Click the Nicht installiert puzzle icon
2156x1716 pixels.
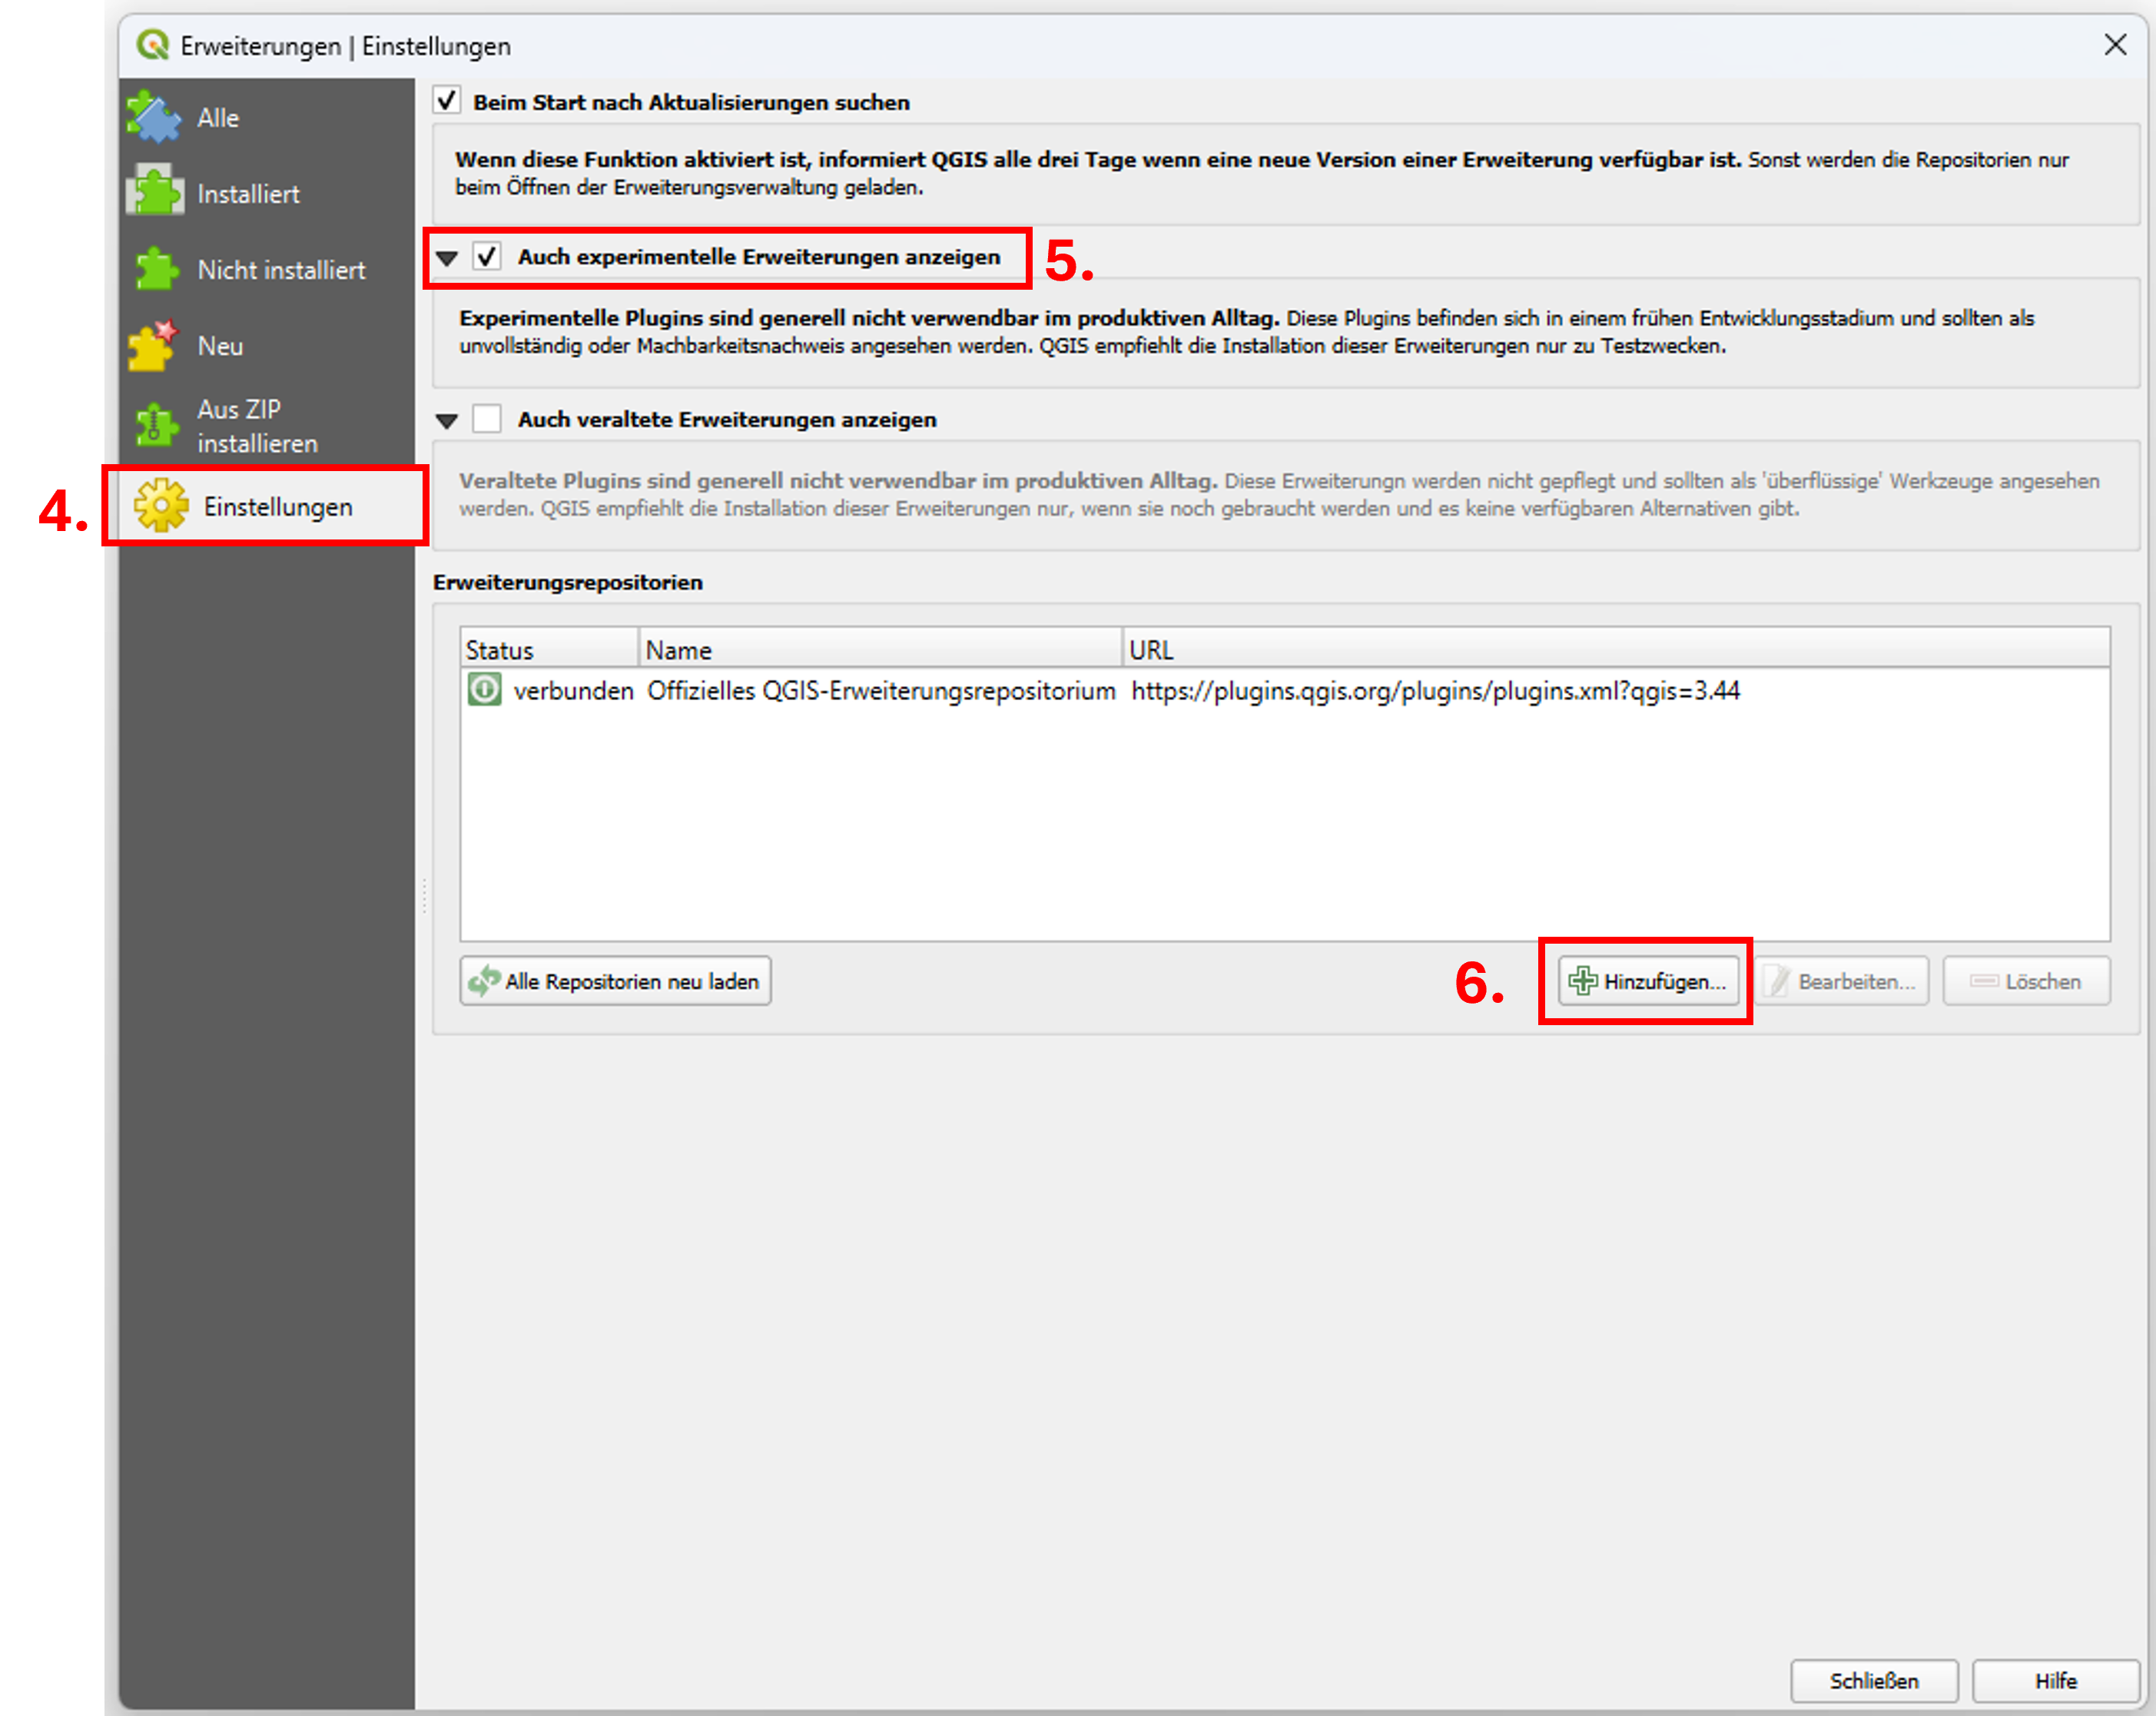[155, 269]
